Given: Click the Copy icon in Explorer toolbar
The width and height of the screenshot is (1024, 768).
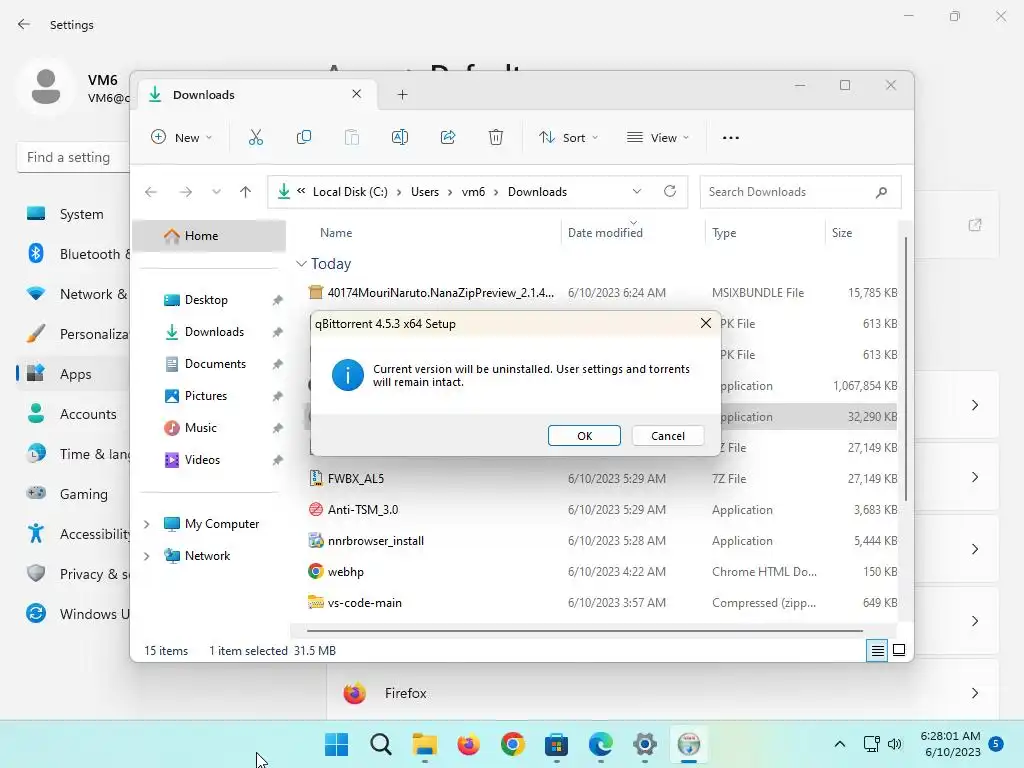Looking at the screenshot, I should tap(304, 137).
